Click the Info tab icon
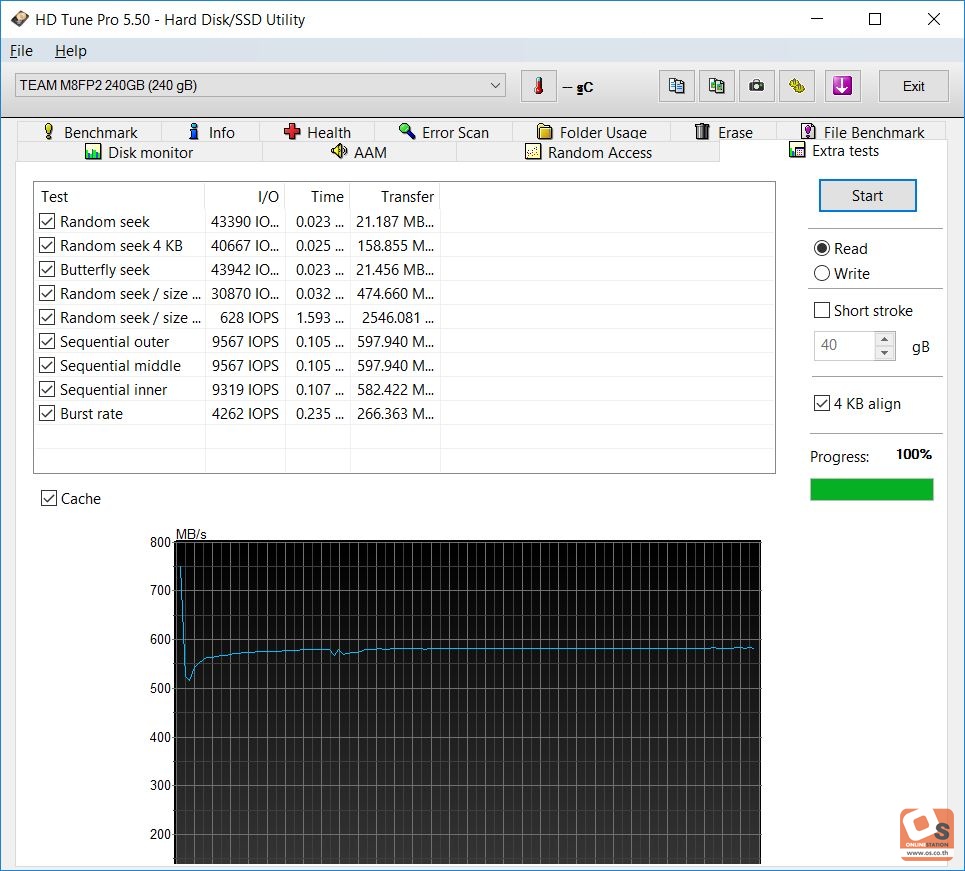Viewport: 965px width, 871px height. click(x=194, y=132)
